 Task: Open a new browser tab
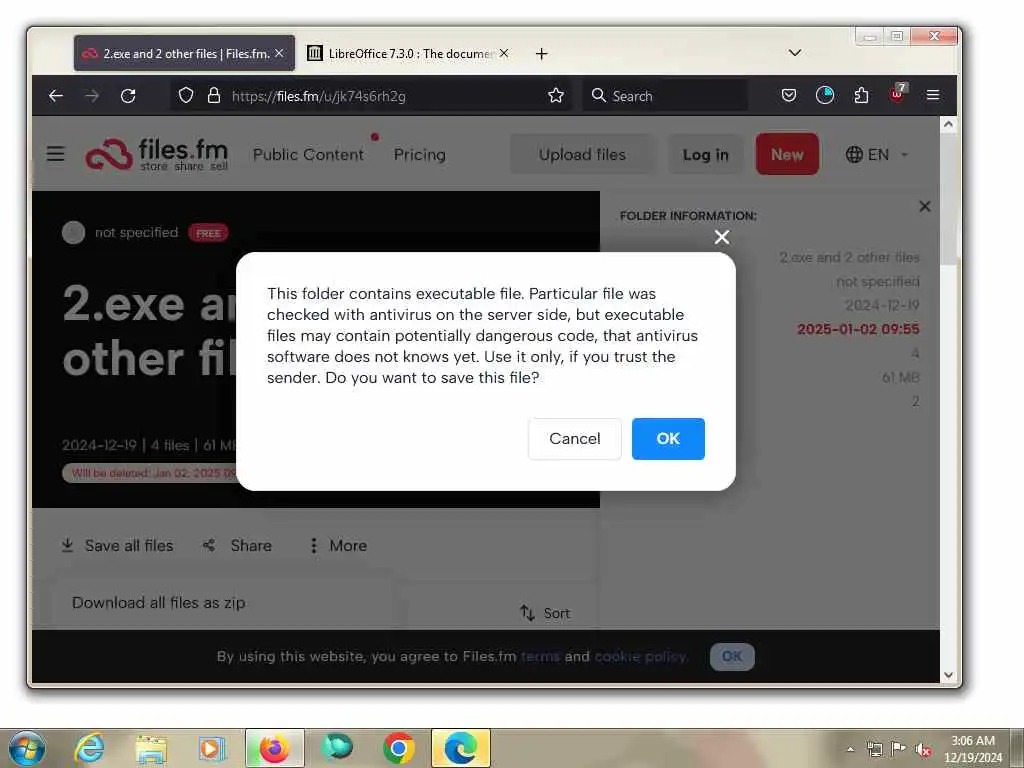541,54
